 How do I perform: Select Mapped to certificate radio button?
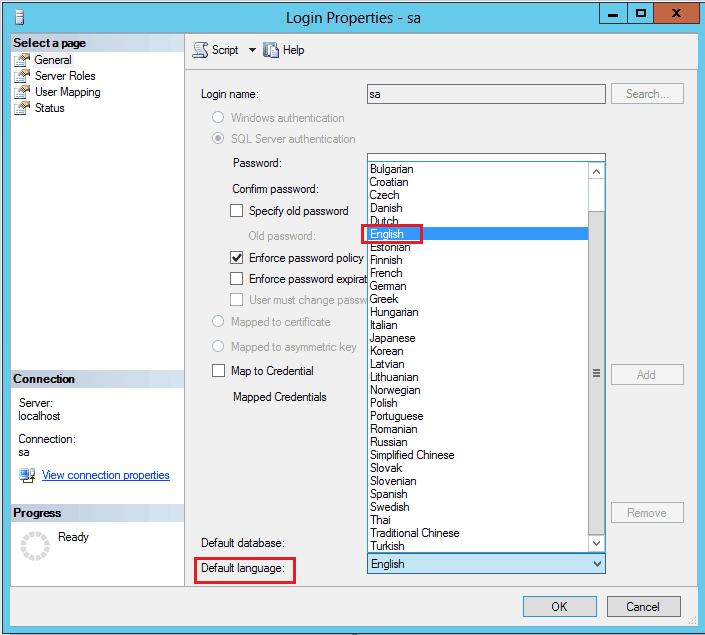click(x=218, y=321)
